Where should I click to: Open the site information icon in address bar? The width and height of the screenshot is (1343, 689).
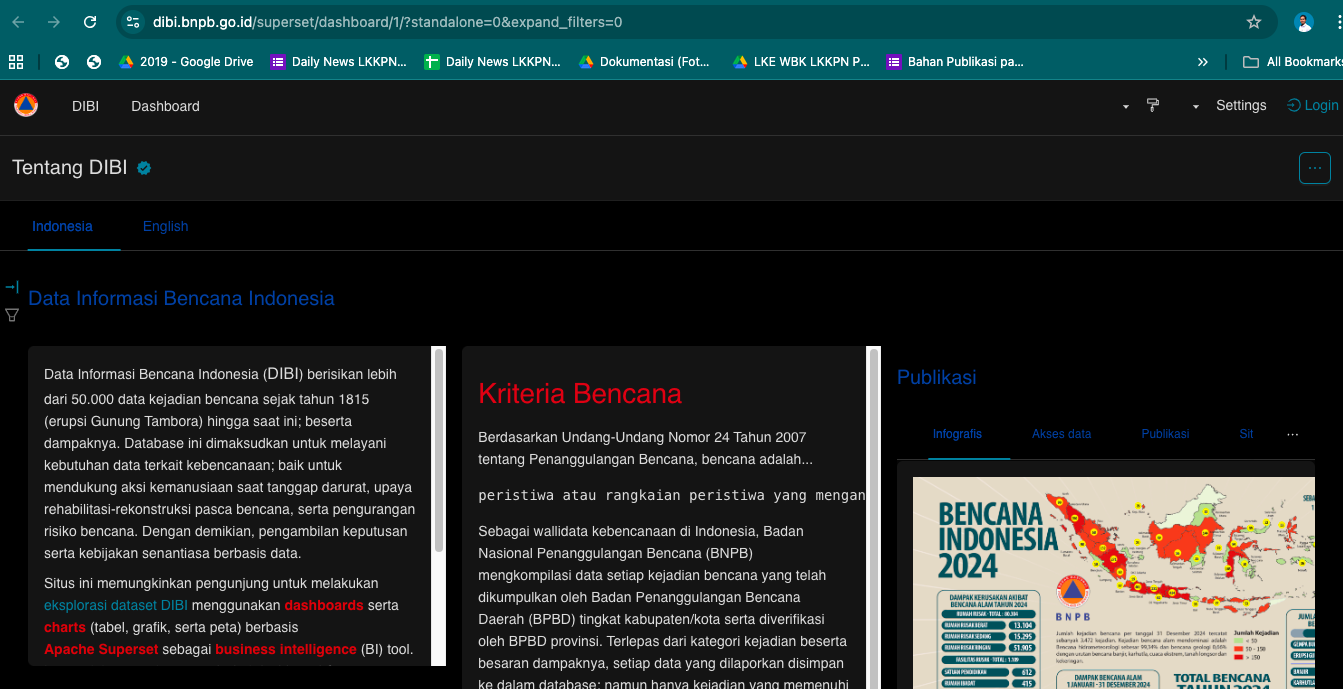tap(133, 22)
